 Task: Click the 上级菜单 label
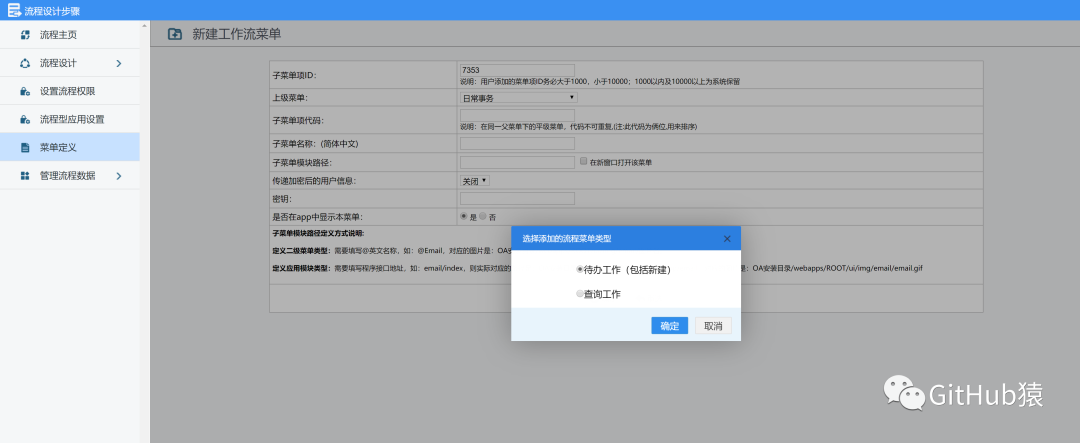pyautogui.click(x=290, y=97)
